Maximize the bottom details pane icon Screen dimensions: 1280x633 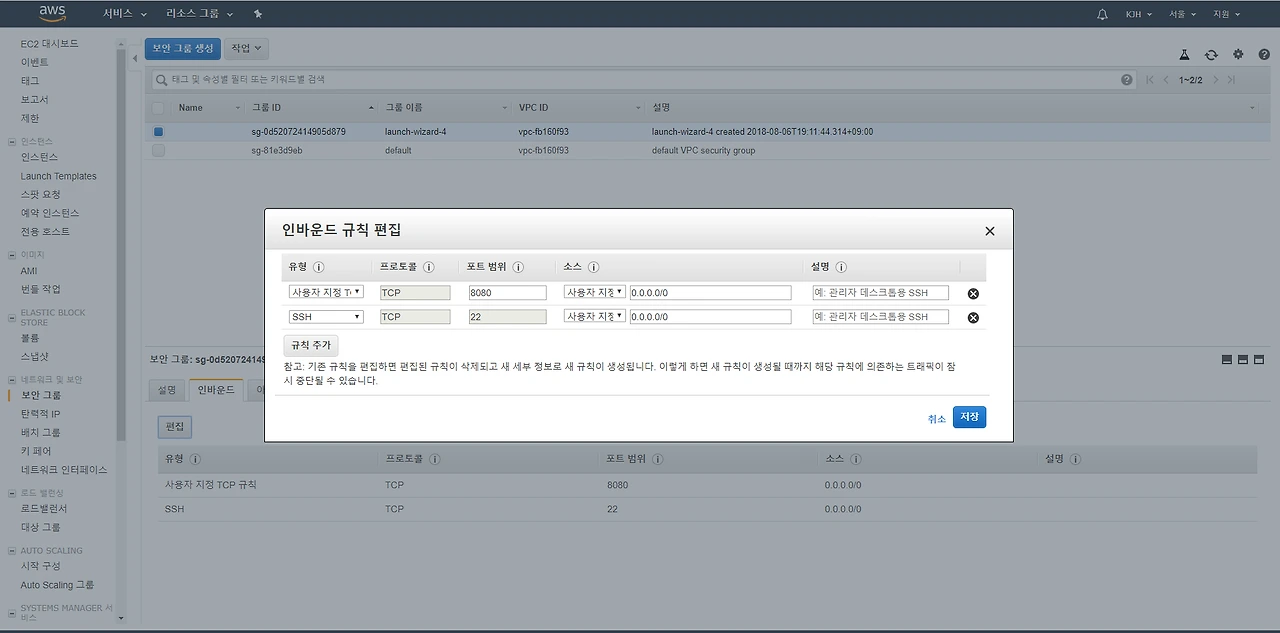coord(1260,359)
